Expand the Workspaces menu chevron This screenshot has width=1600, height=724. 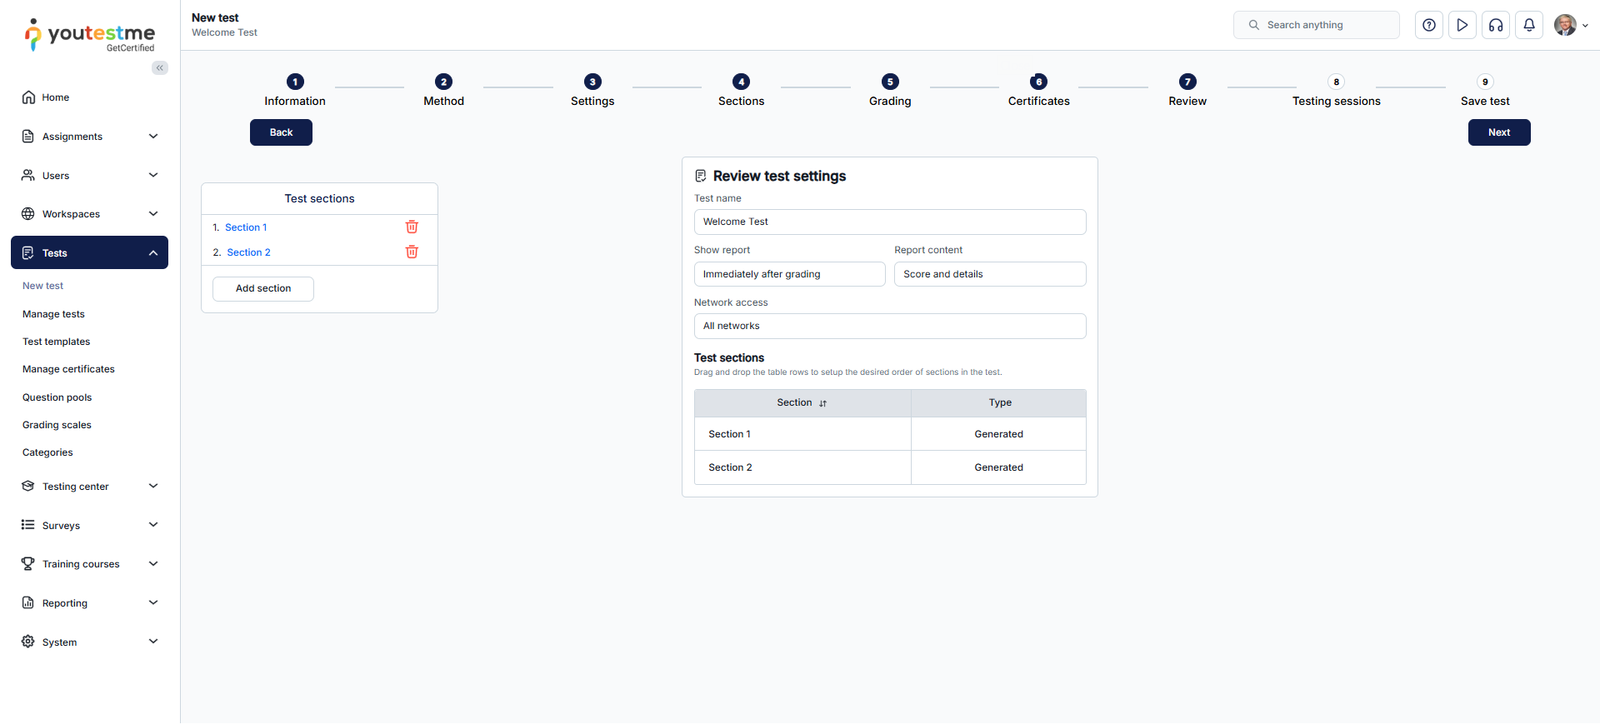(153, 214)
